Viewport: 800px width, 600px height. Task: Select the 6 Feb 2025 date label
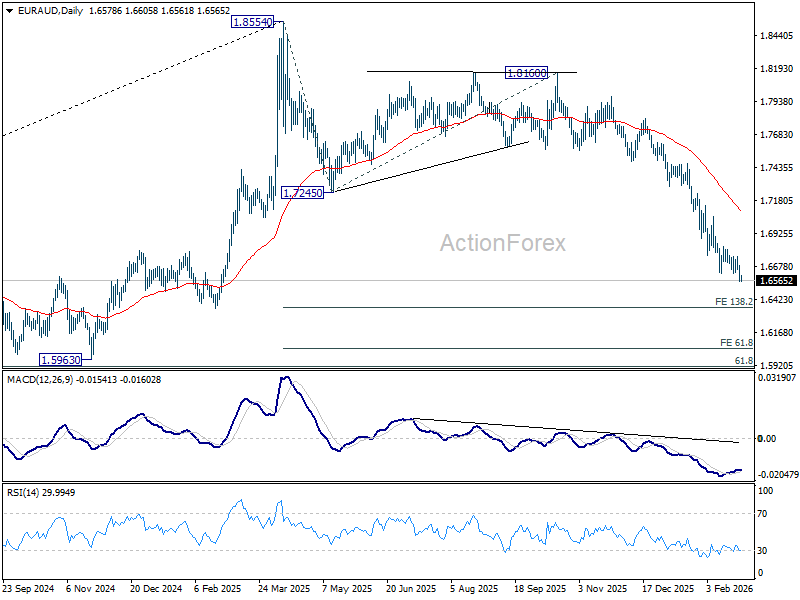coord(218,589)
